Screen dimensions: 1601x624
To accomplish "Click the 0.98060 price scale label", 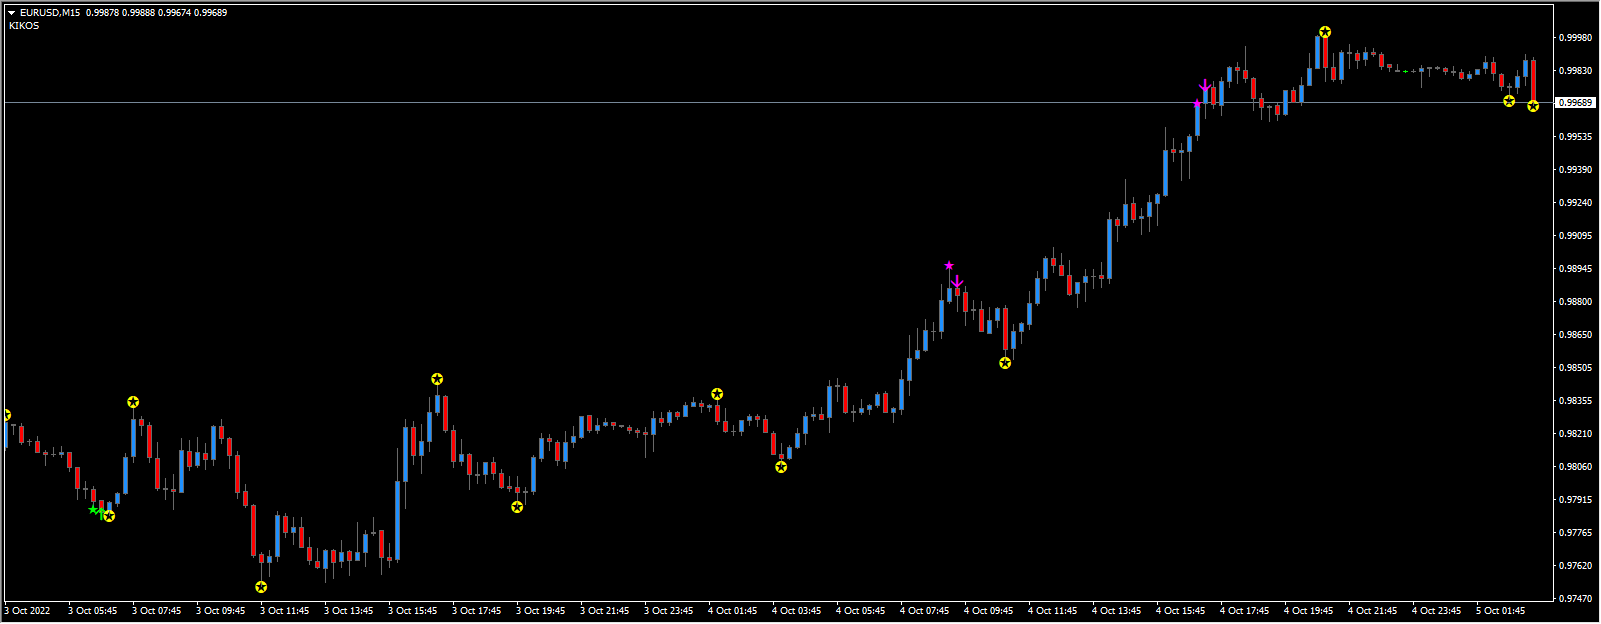I will (1575, 467).
